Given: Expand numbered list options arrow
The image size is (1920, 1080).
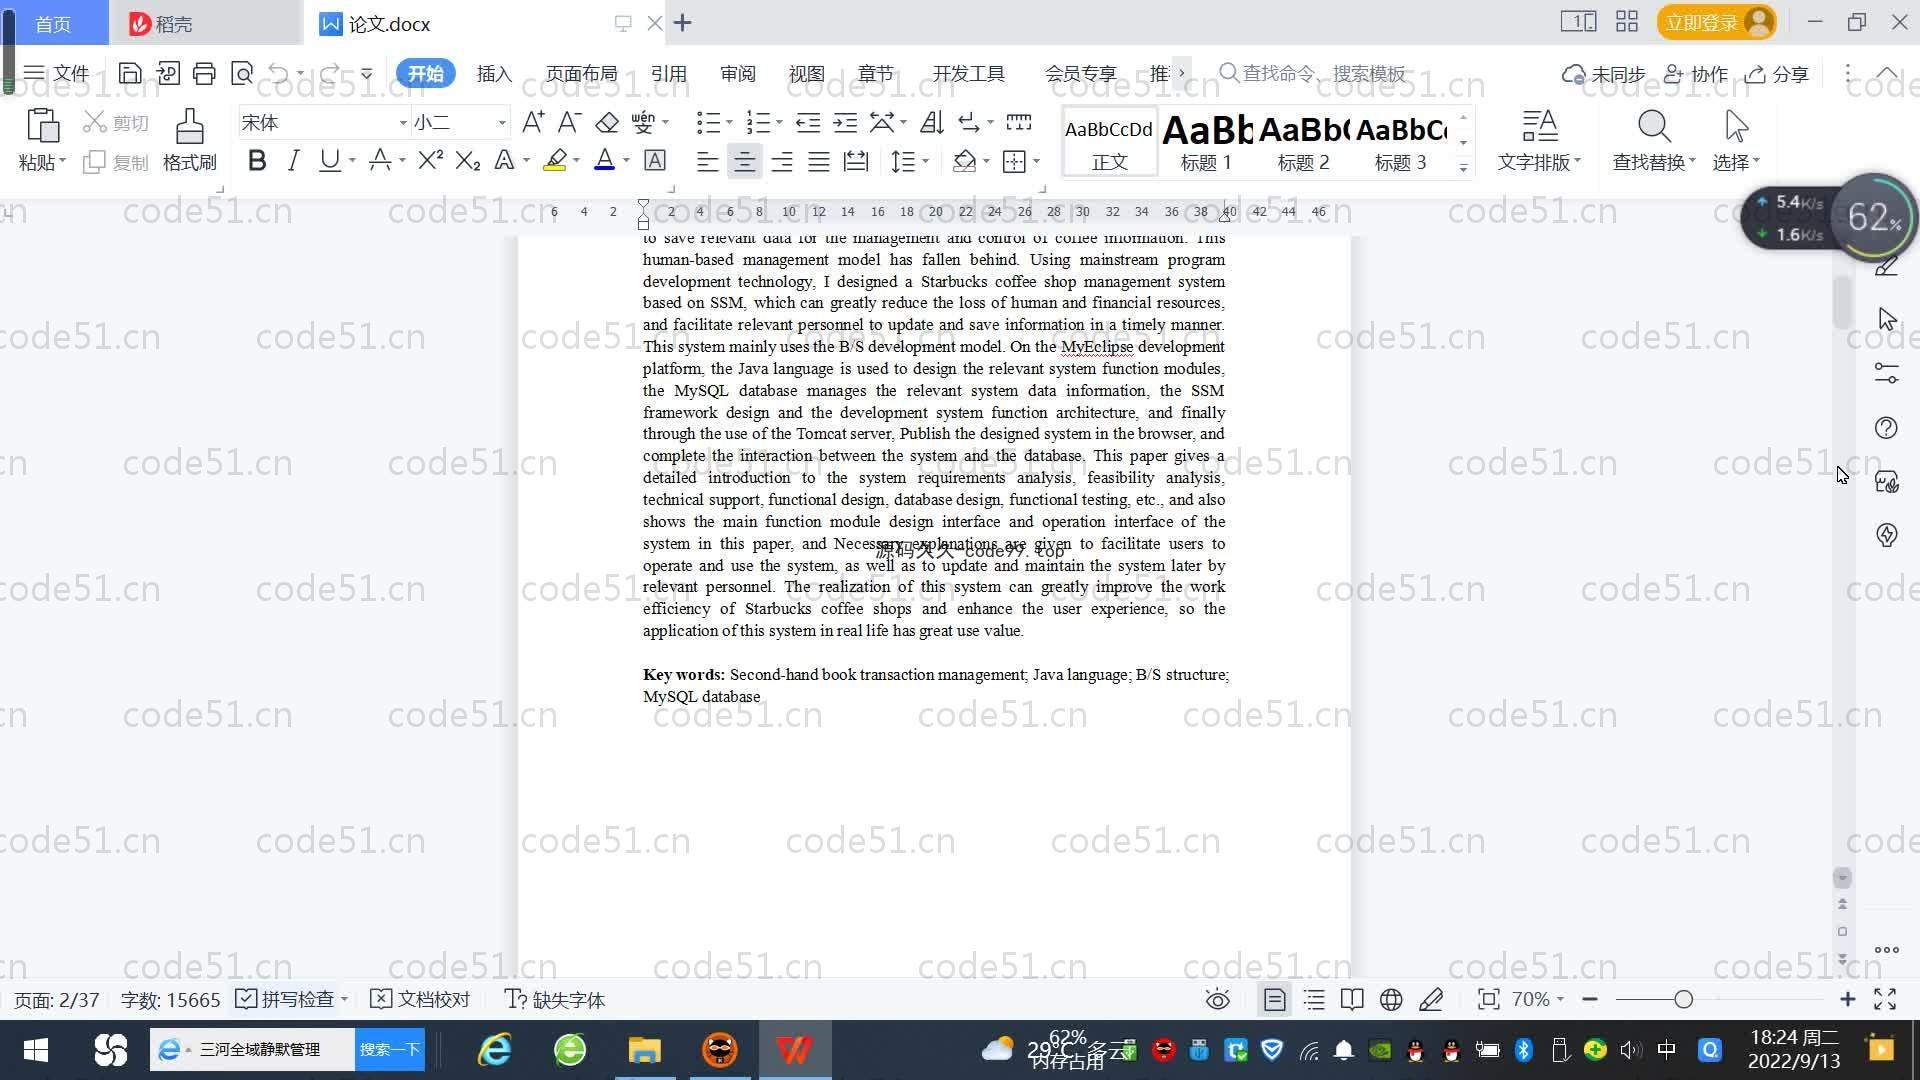Looking at the screenshot, I should [779, 123].
